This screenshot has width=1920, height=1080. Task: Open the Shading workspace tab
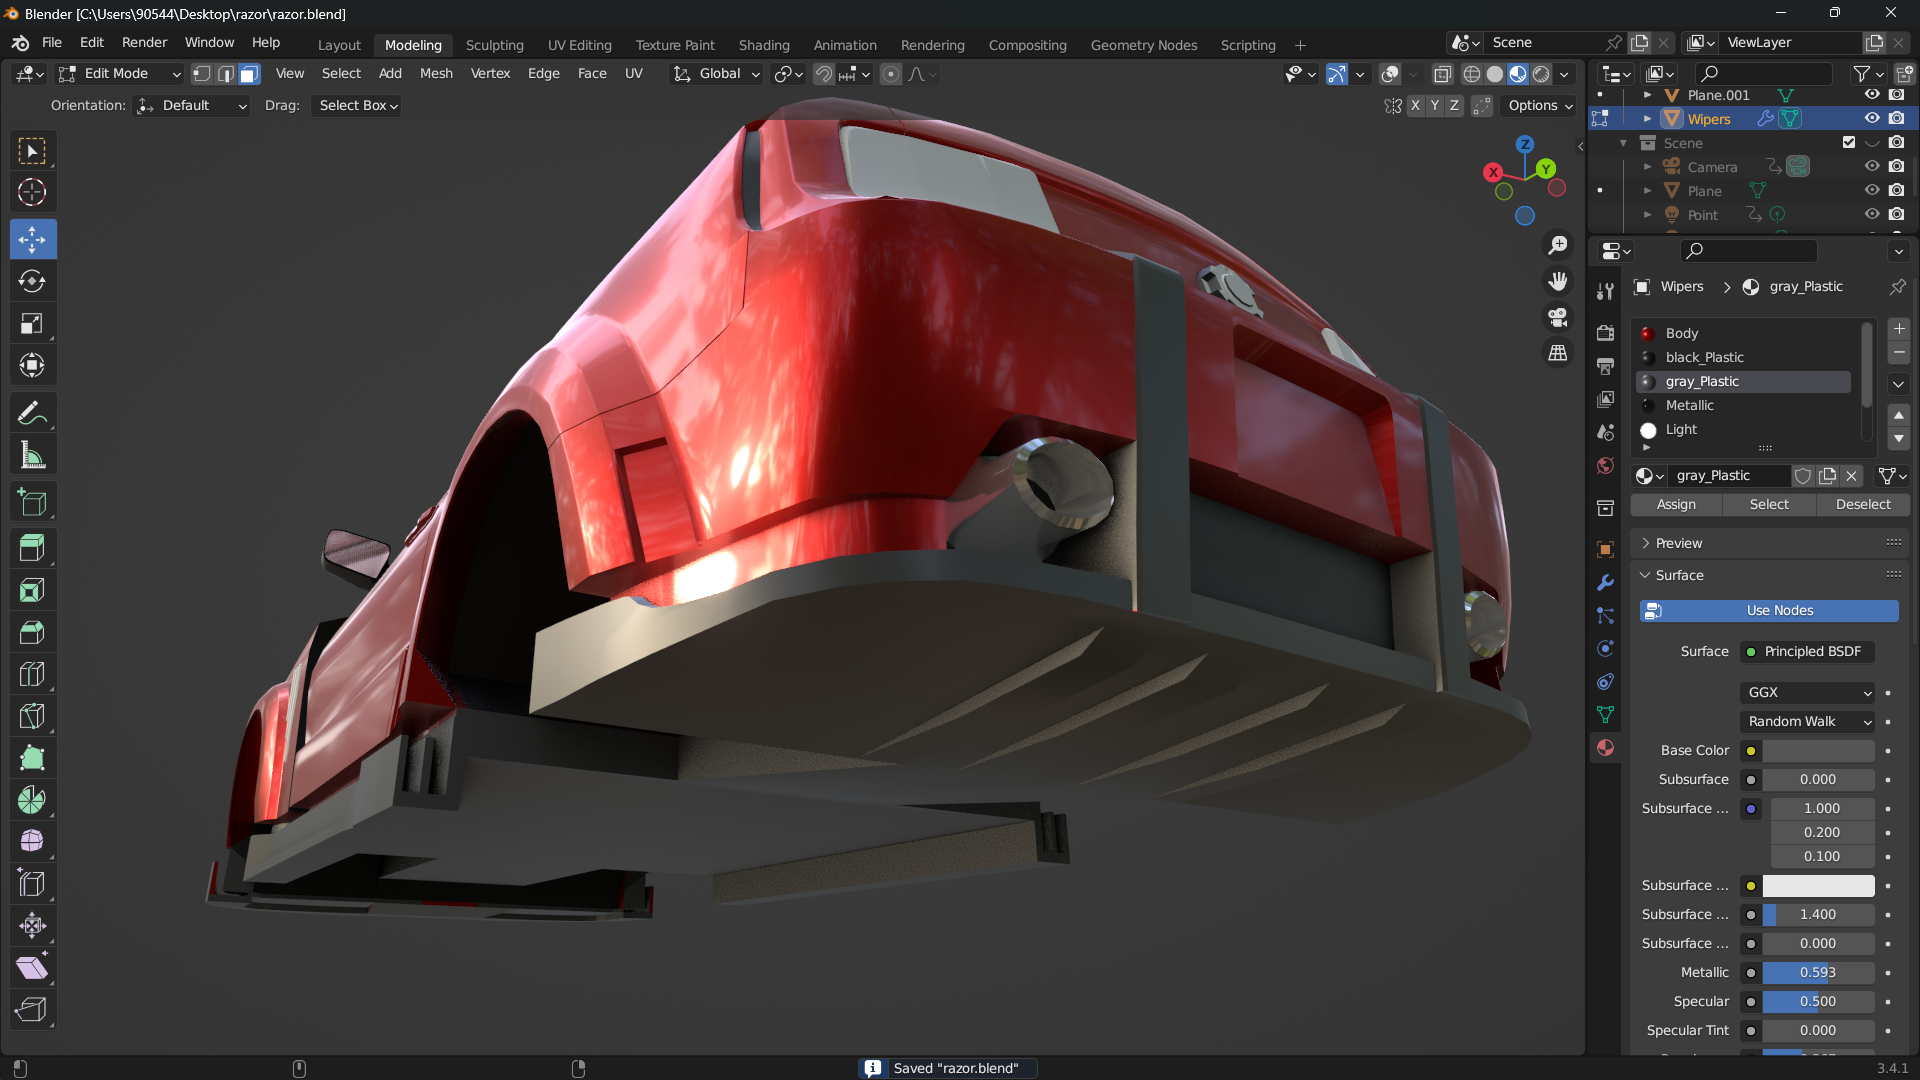[763, 45]
